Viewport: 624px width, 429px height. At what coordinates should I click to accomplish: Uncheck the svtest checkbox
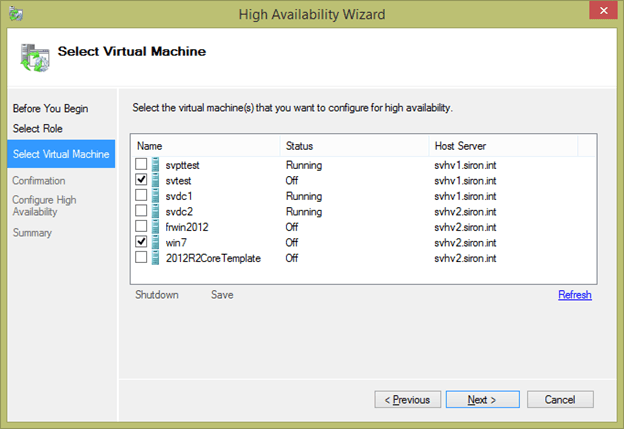[141, 180]
